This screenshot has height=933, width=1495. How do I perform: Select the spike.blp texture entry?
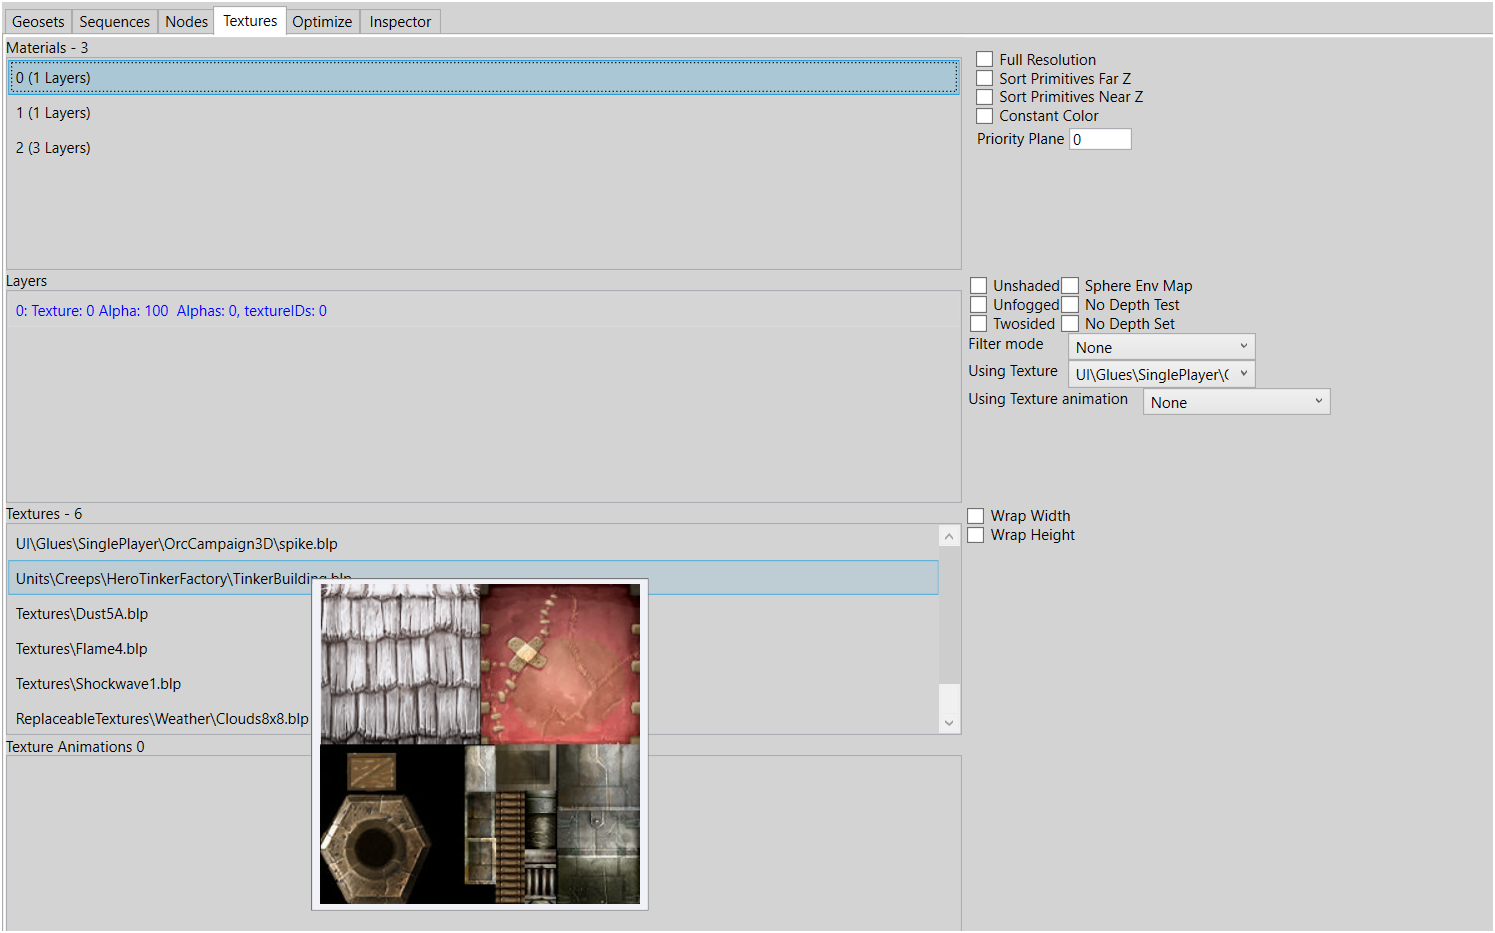tap(473, 544)
